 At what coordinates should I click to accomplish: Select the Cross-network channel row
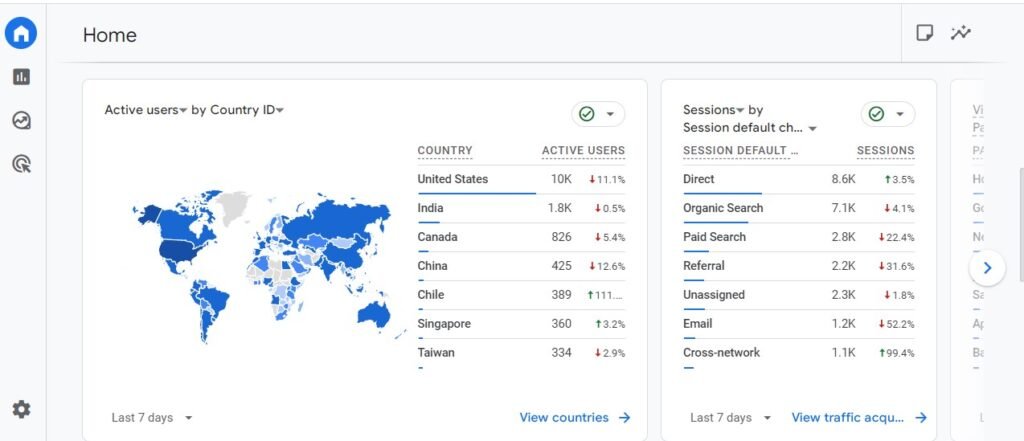pos(799,353)
